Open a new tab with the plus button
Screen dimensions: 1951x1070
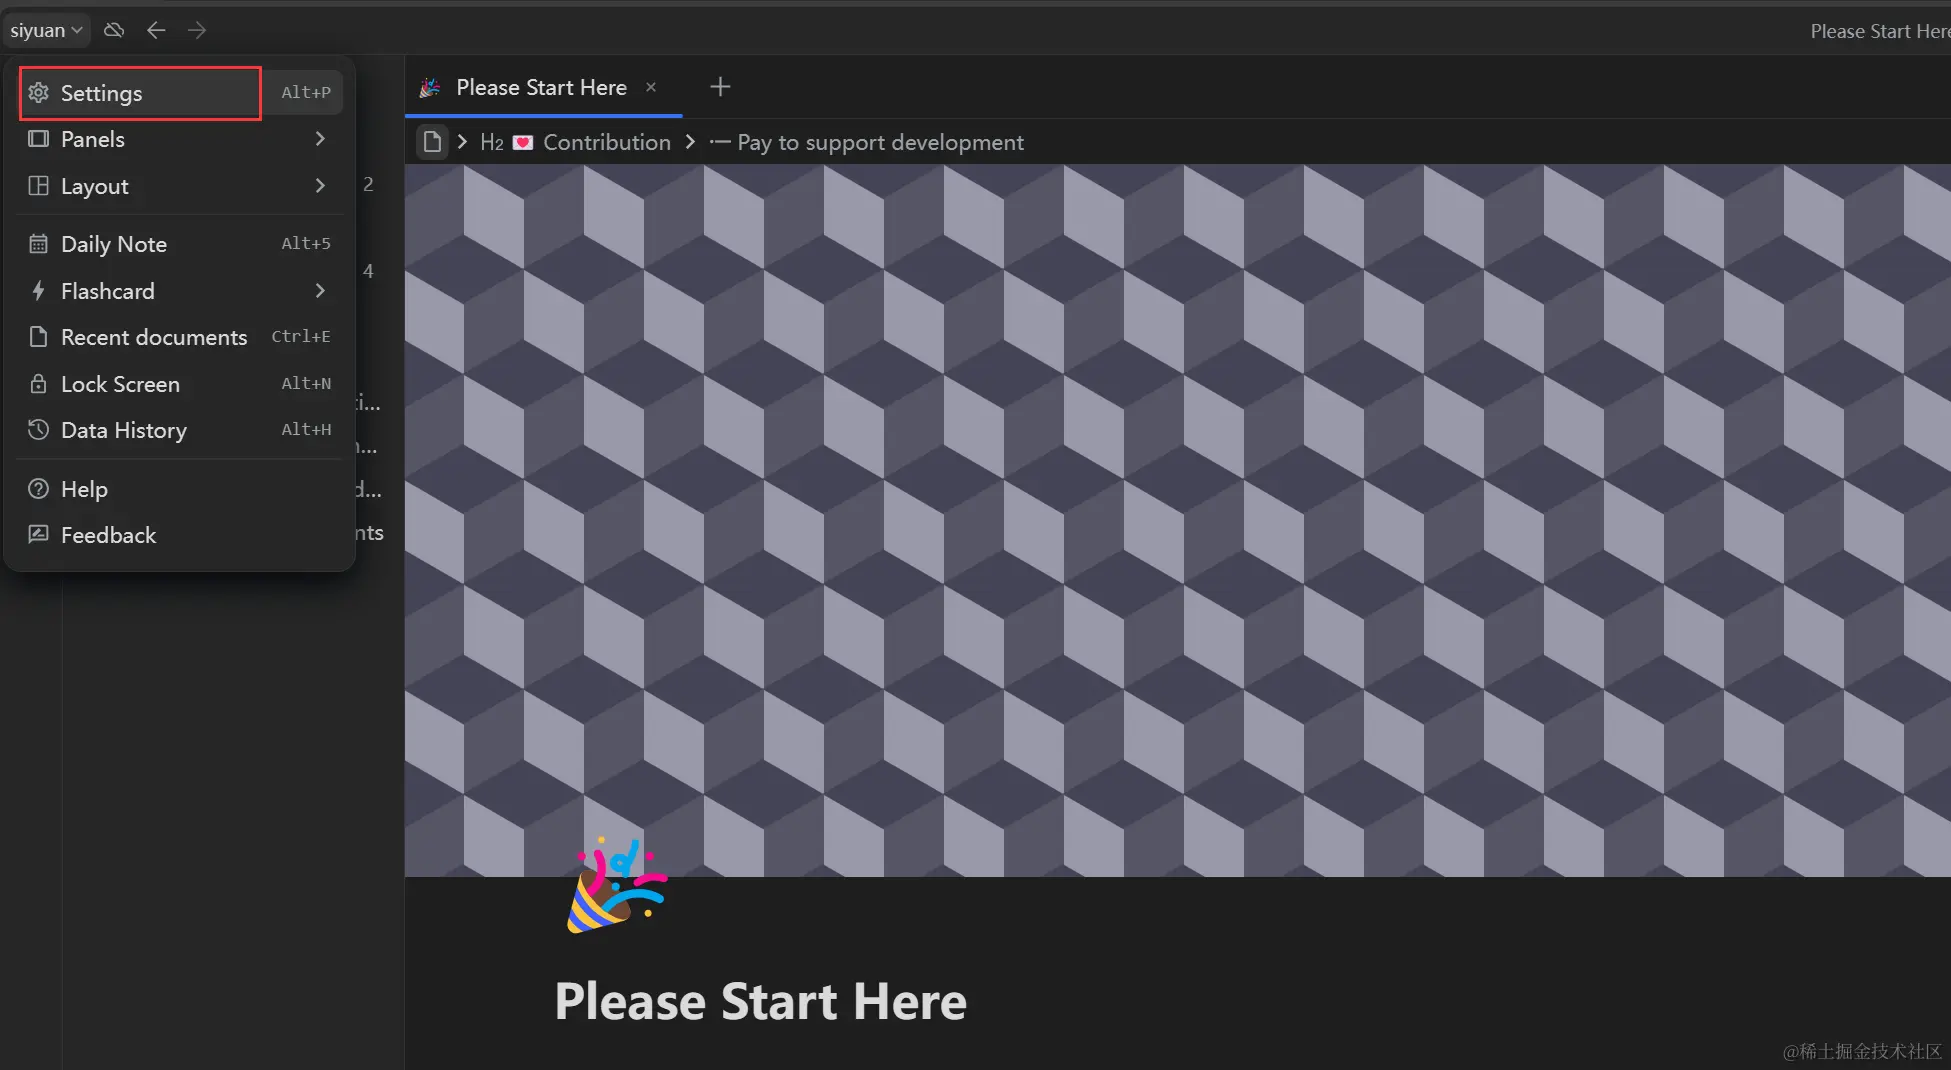[719, 87]
